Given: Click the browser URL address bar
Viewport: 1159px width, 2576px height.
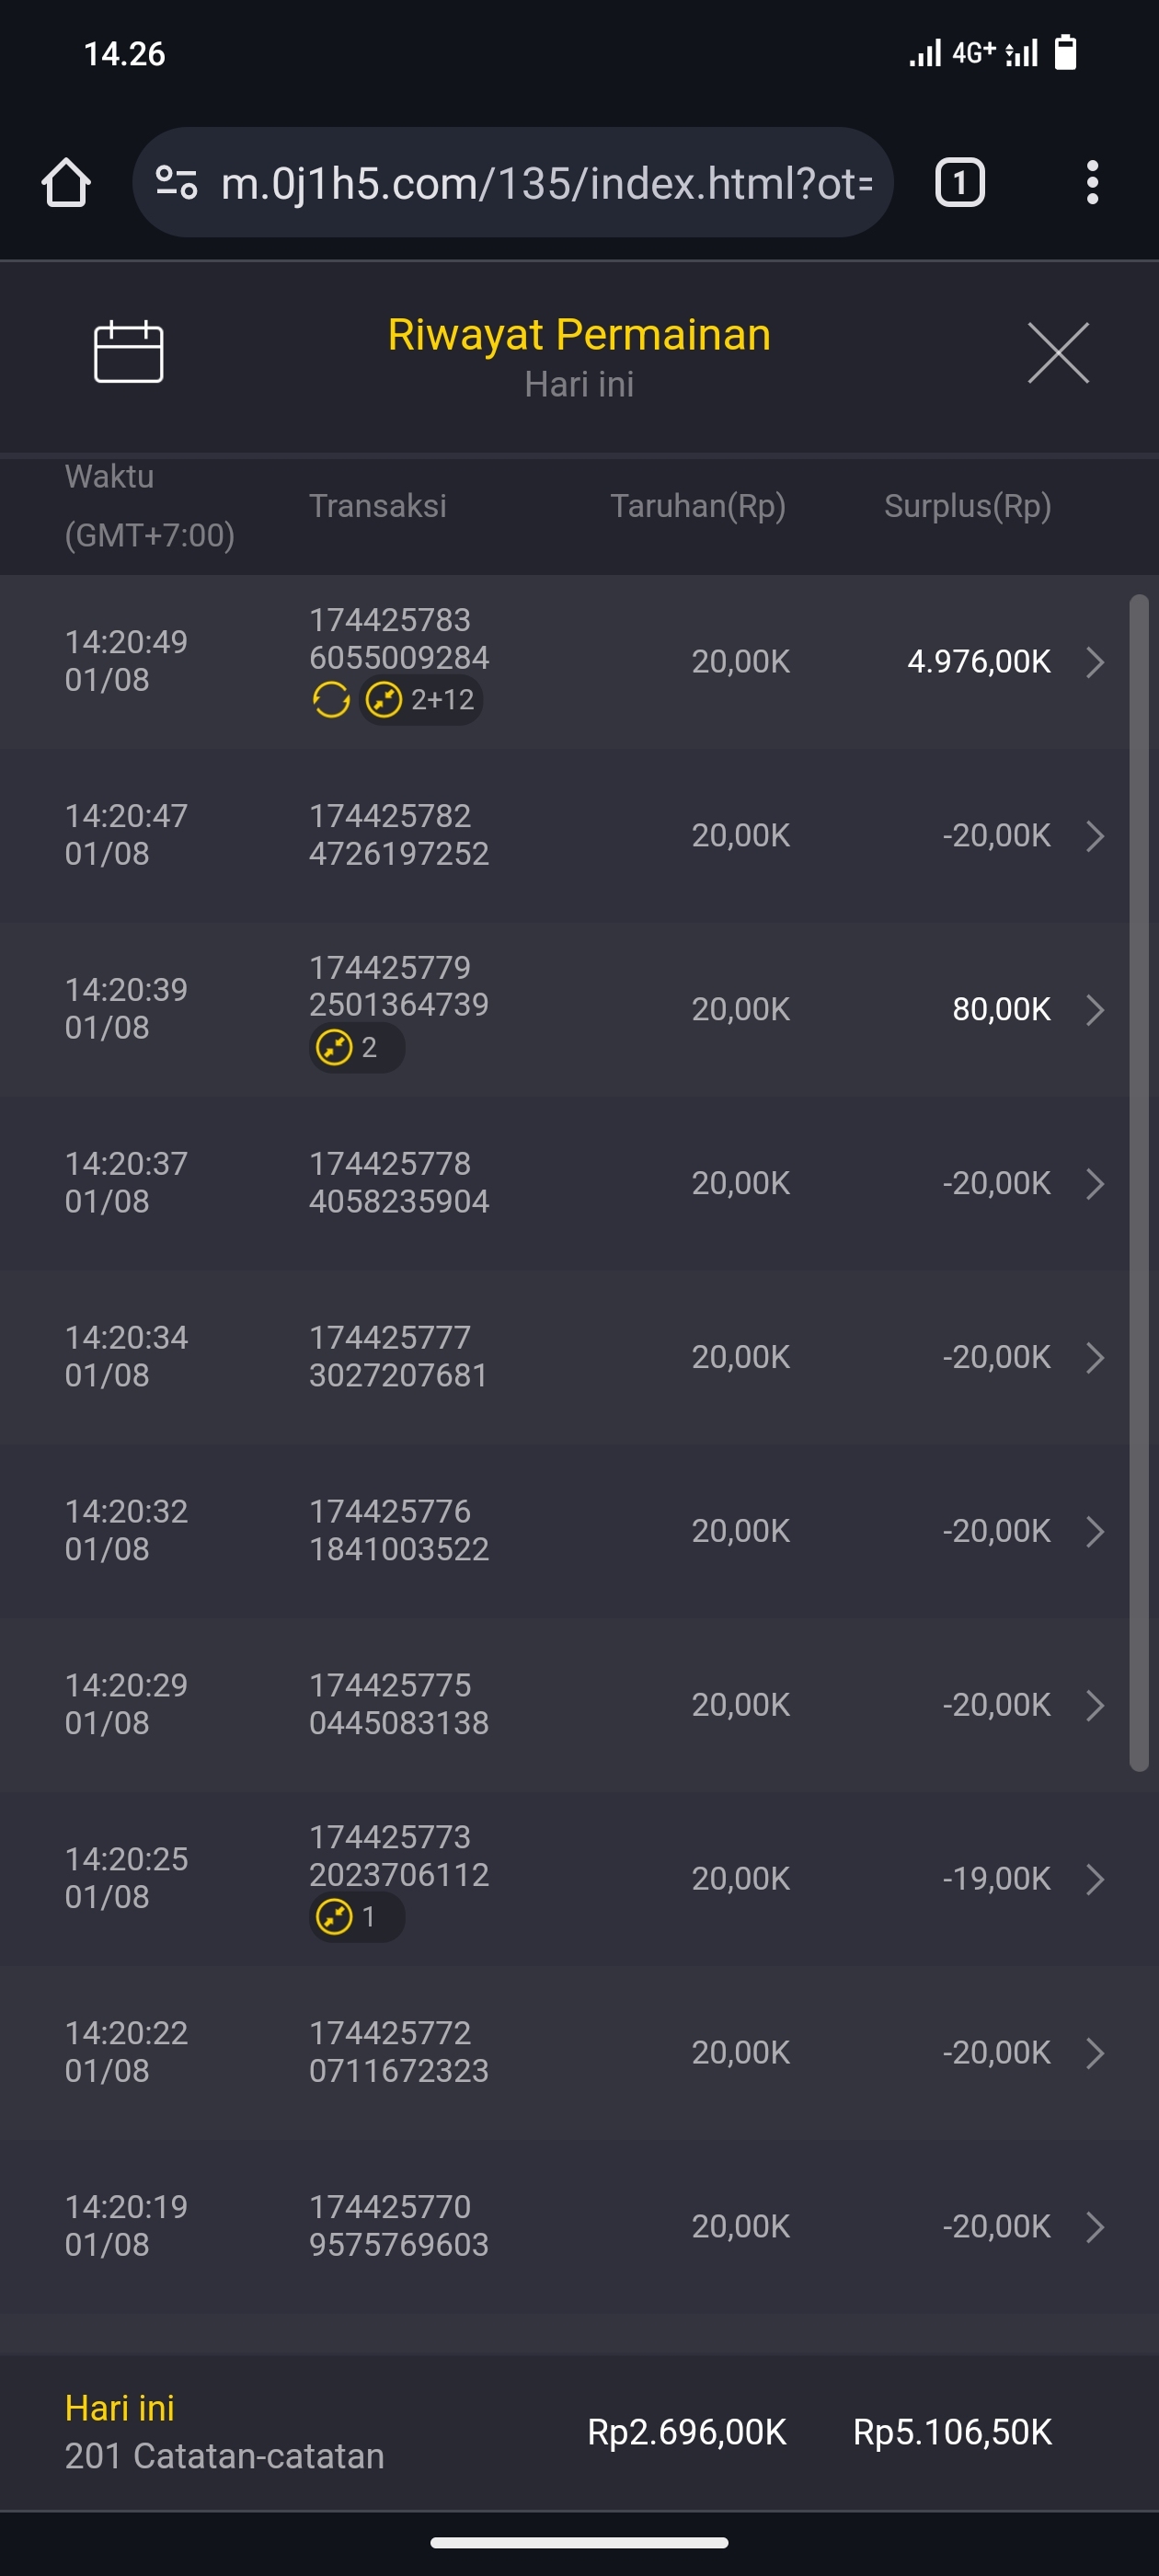Looking at the screenshot, I should pyautogui.click(x=545, y=183).
